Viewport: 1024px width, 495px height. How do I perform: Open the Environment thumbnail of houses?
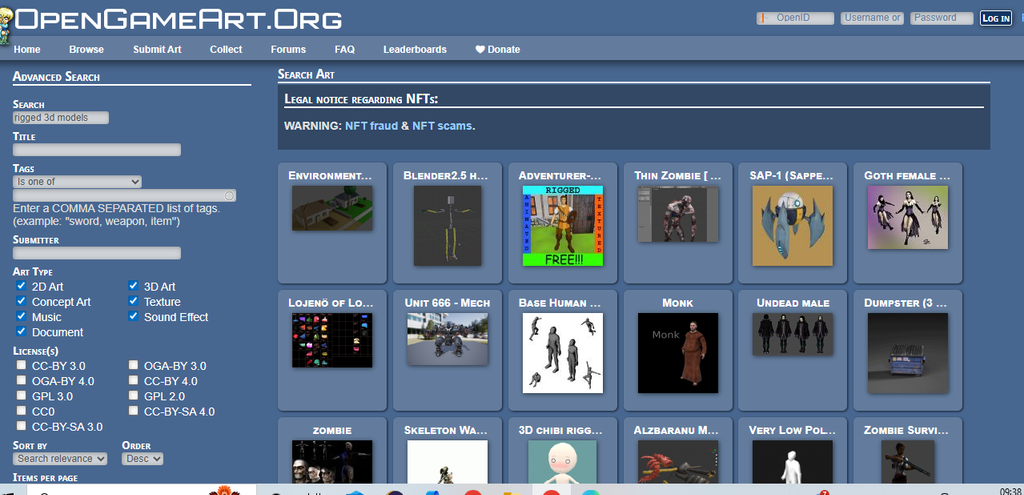pyautogui.click(x=332, y=208)
